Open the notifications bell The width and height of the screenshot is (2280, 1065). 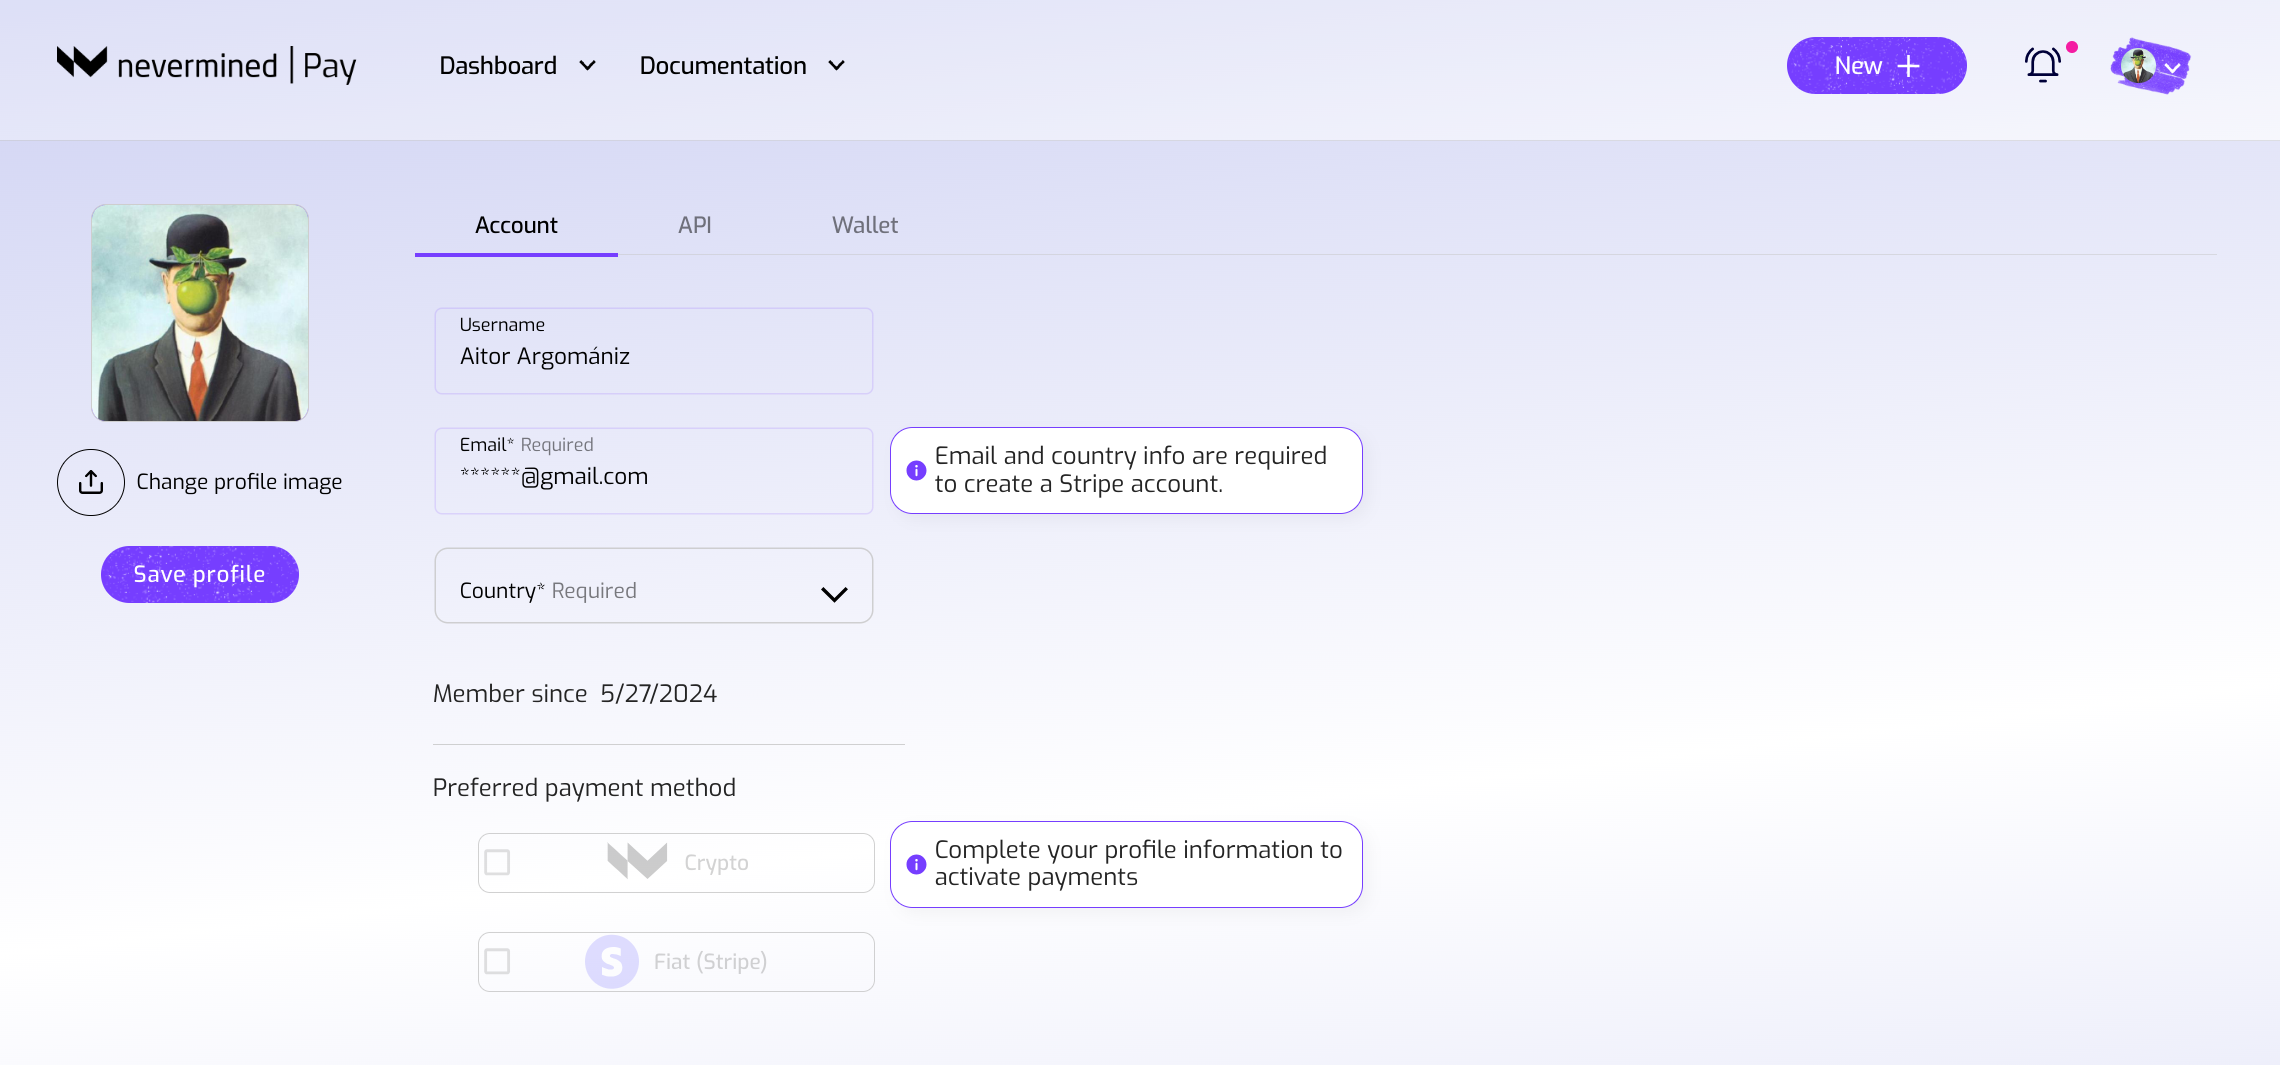click(2042, 66)
